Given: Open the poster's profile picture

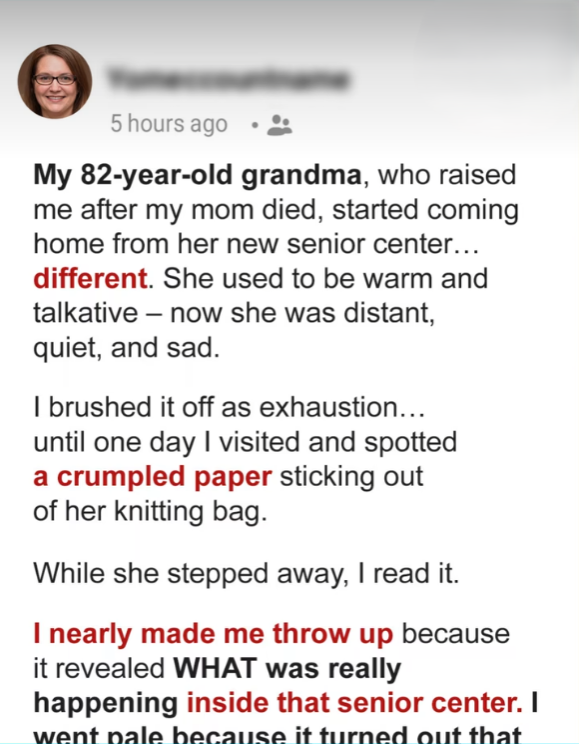Looking at the screenshot, I should [x=55, y=82].
